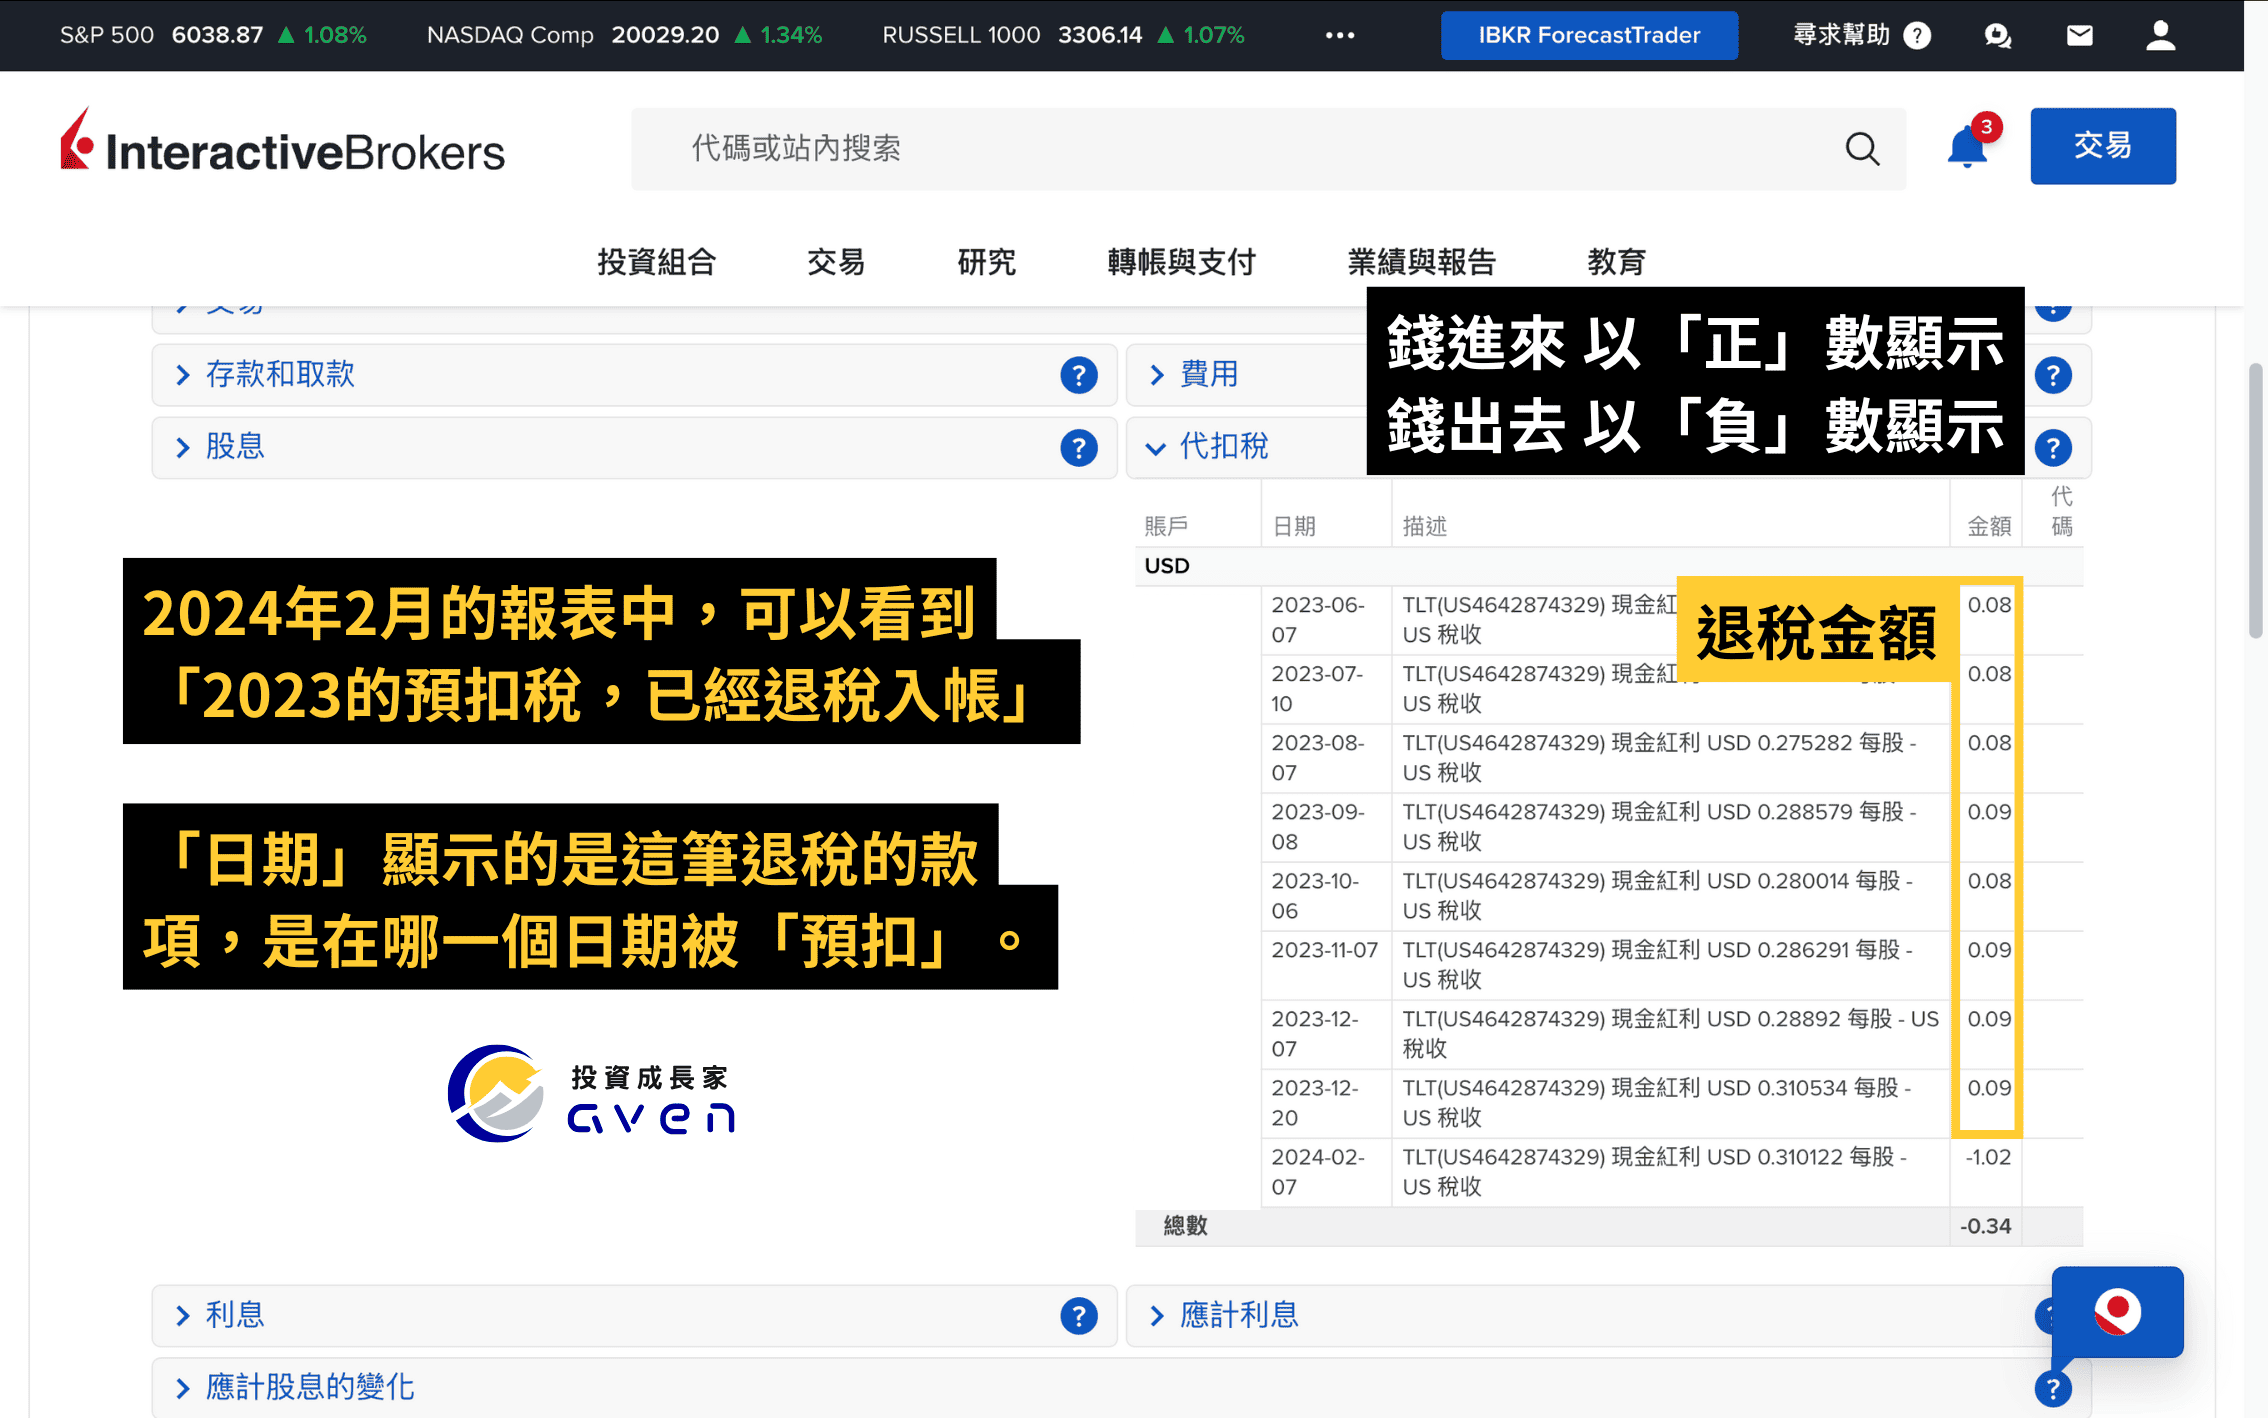This screenshot has width=2268, height=1418.
Task: Expand the 存款和取款 section
Action: (x=280, y=374)
